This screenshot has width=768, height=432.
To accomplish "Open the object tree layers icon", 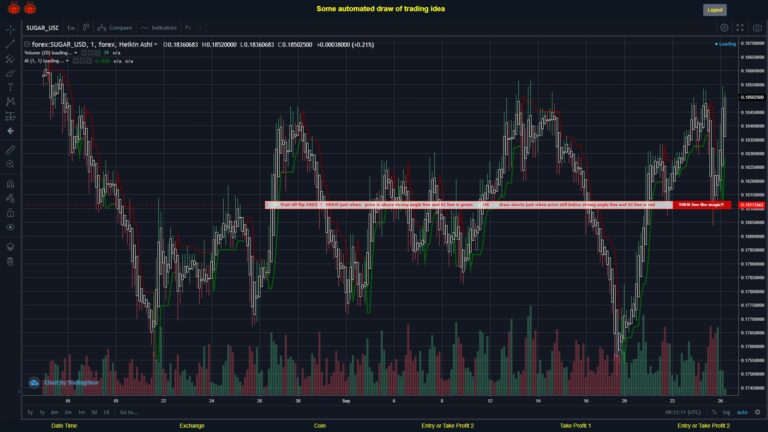I will [10, 246].
